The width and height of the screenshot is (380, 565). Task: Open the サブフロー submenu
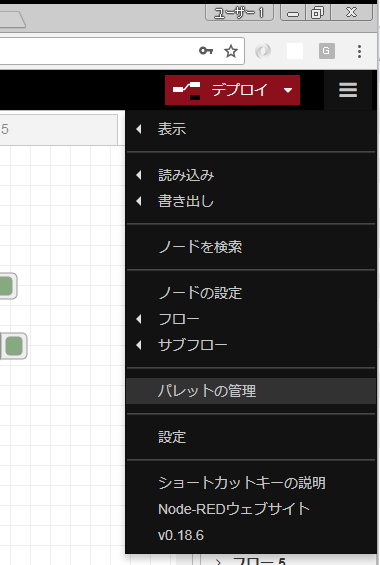pyautogui.click(x=251, y=345)
